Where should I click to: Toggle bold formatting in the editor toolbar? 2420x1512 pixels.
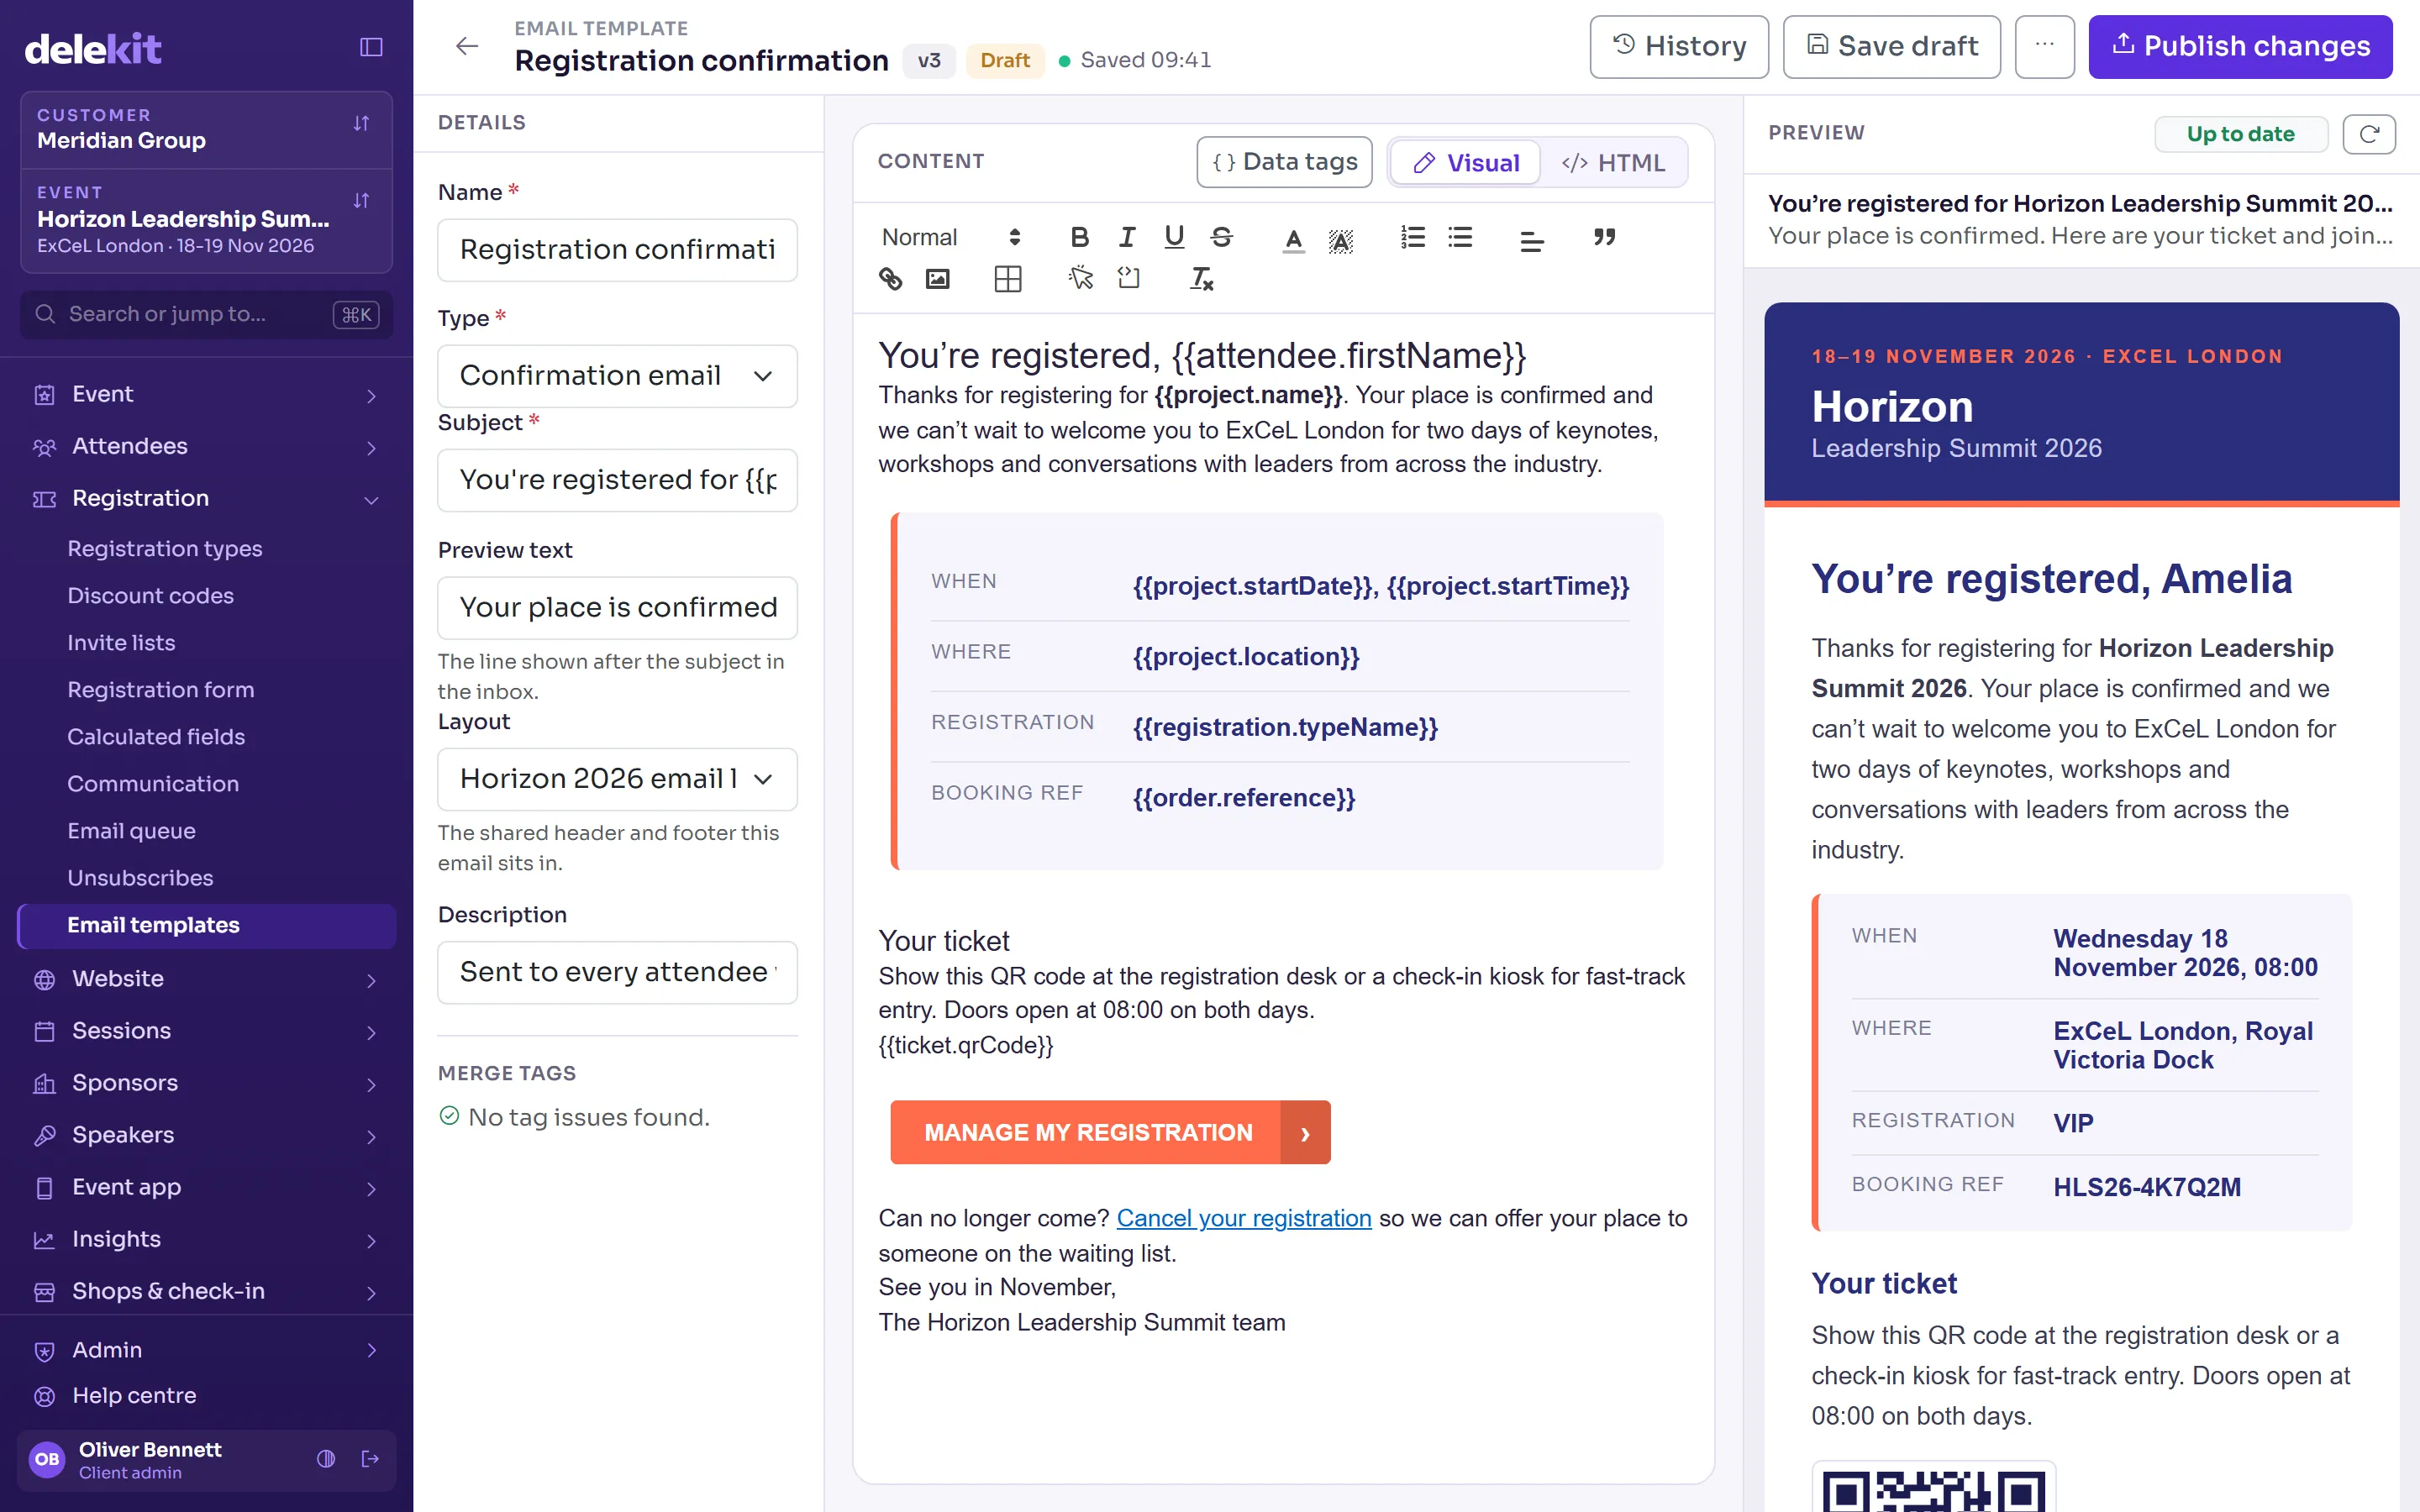(x=1079, y=237)
